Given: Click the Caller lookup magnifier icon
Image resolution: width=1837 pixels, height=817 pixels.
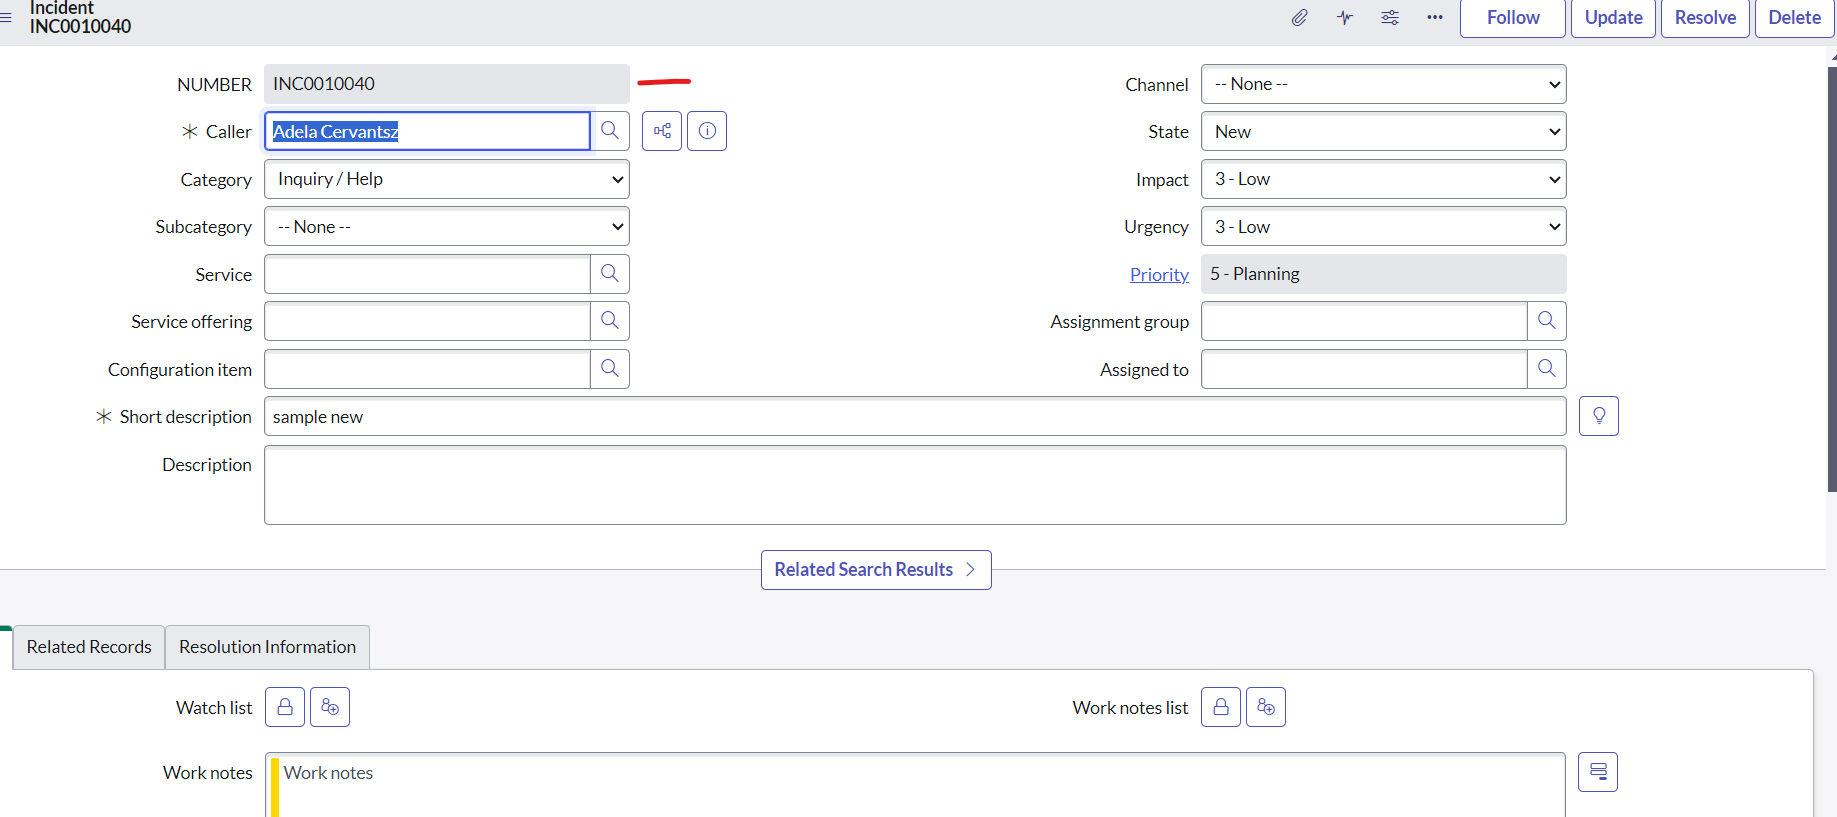Looking at the screenshot, I should [x=610, y=131].
